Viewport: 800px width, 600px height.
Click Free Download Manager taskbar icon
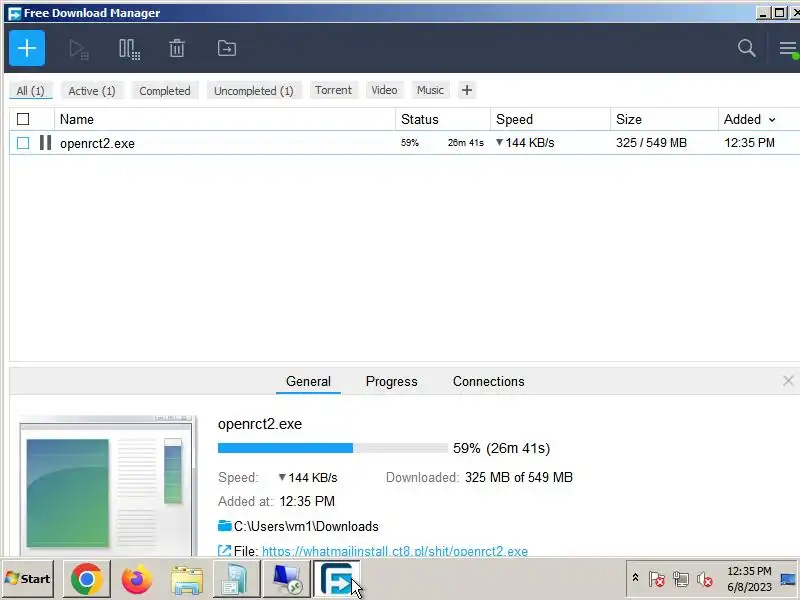337,579
